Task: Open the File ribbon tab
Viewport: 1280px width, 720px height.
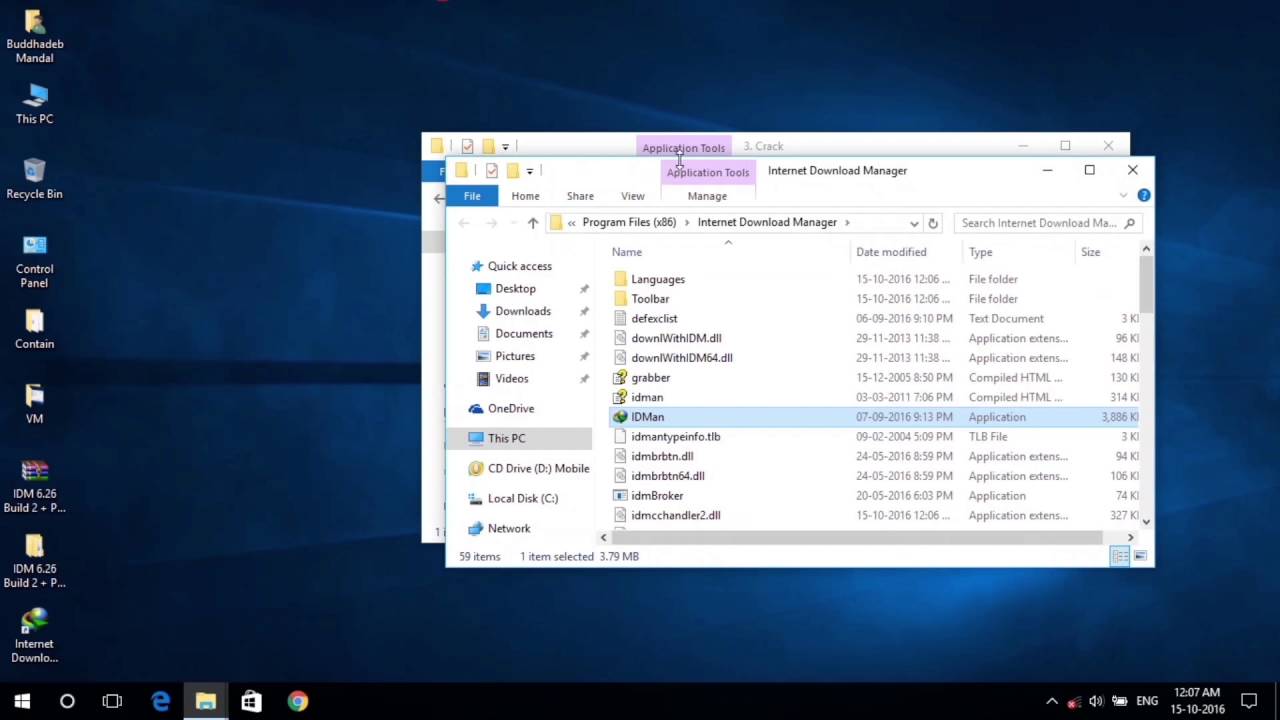Action: (472, 196)
